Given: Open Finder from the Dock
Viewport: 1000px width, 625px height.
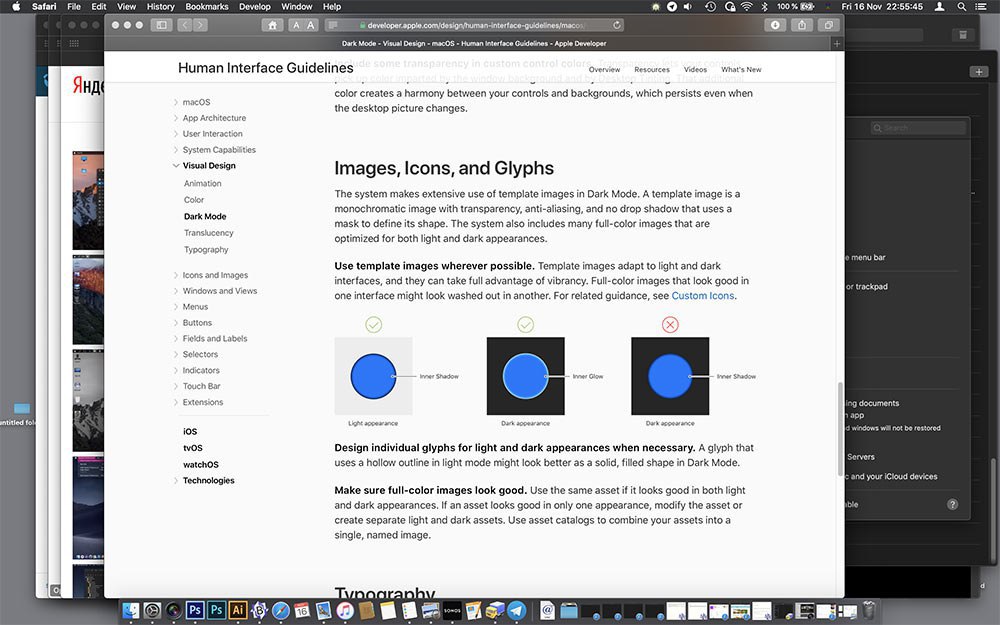Looking at the screenshot, I should click(131, 610).
